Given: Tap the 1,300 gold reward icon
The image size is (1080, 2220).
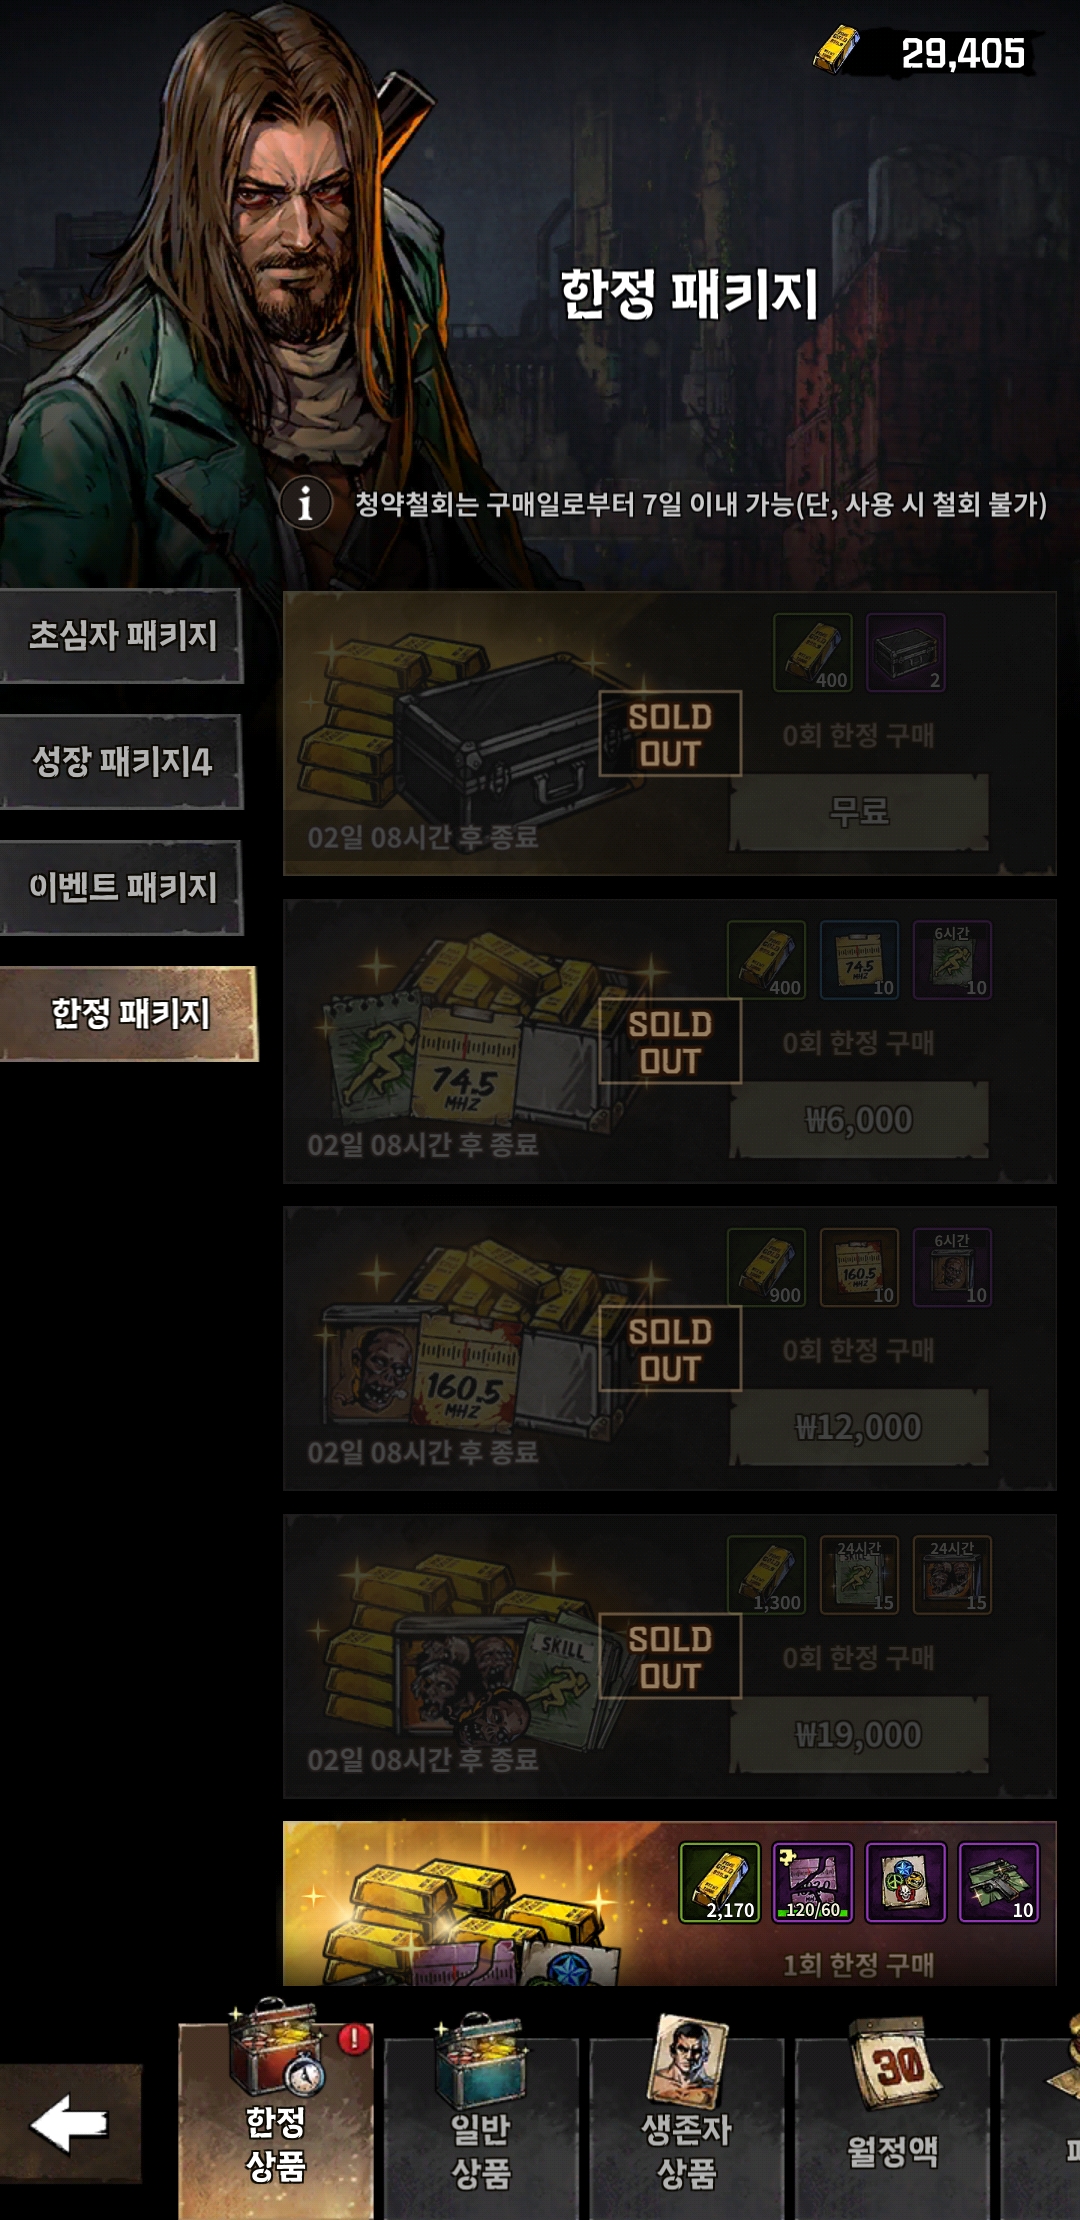Looking at the screenshot, I should click(766, 1575).
